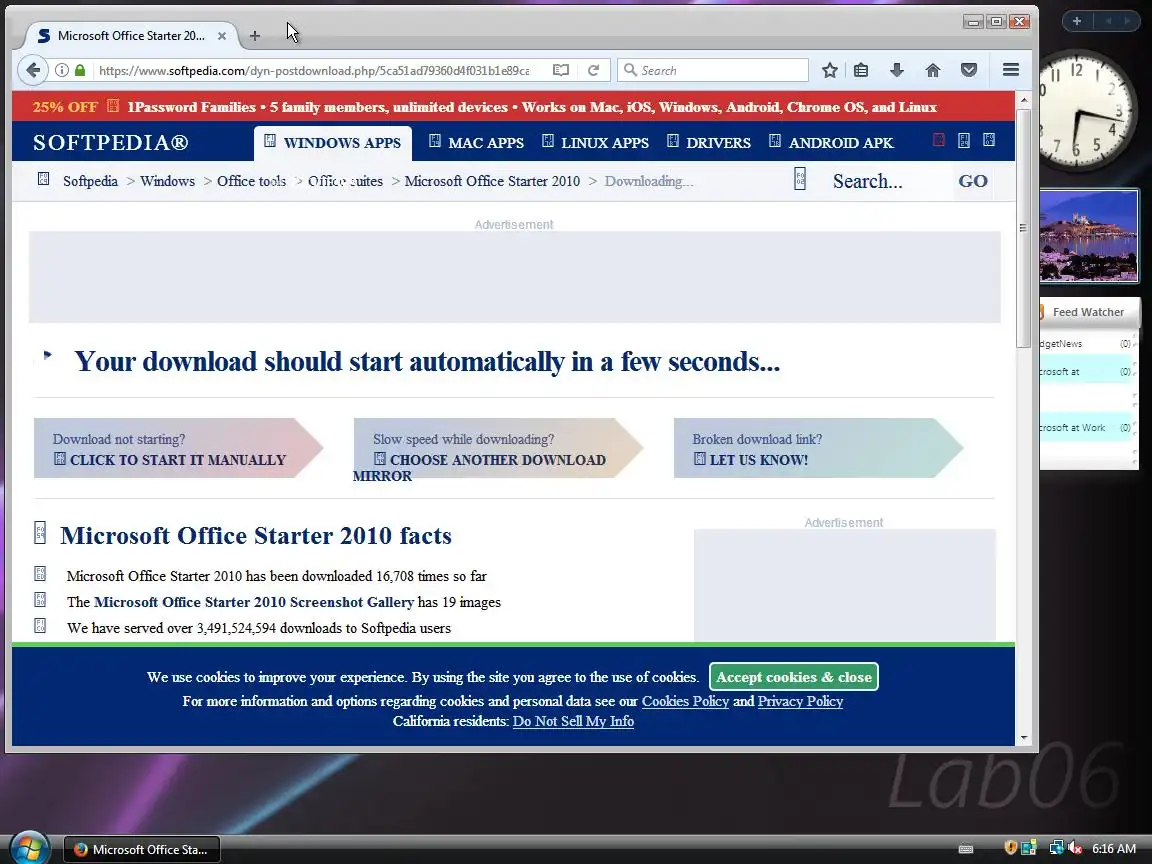Click the page scrollbar down arrow

(1023, 738)
